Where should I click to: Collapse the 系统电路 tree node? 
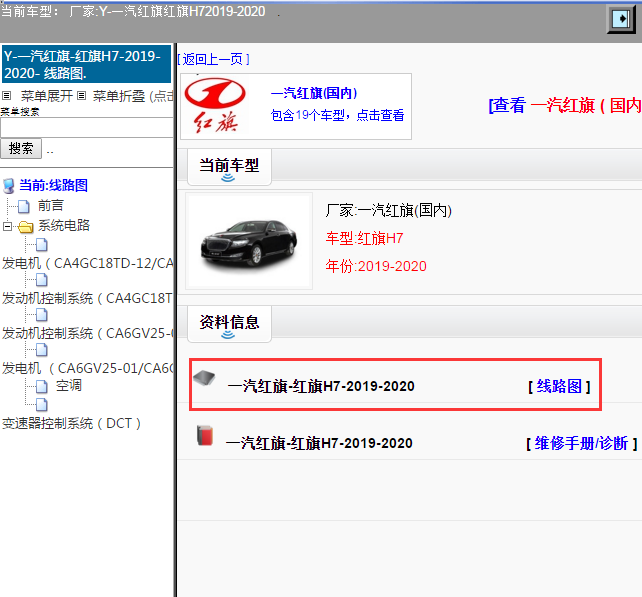7,226
